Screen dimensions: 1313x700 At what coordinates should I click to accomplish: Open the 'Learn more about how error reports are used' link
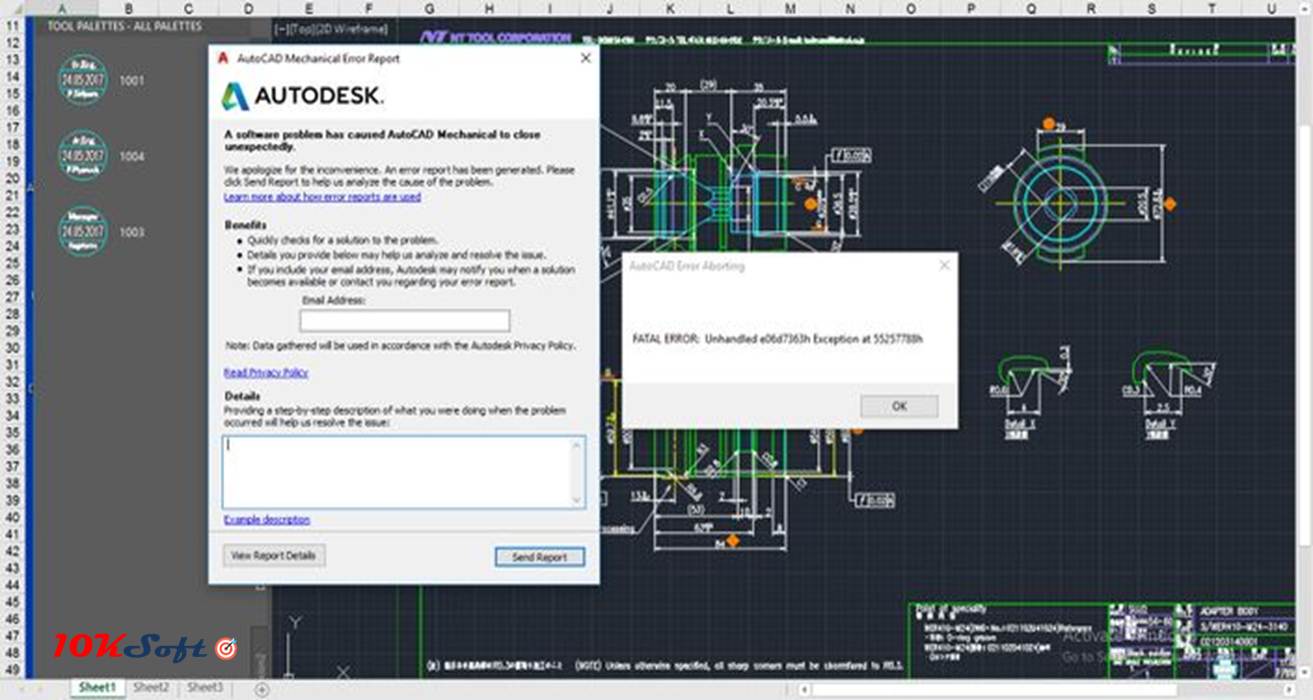click(322, 197)
